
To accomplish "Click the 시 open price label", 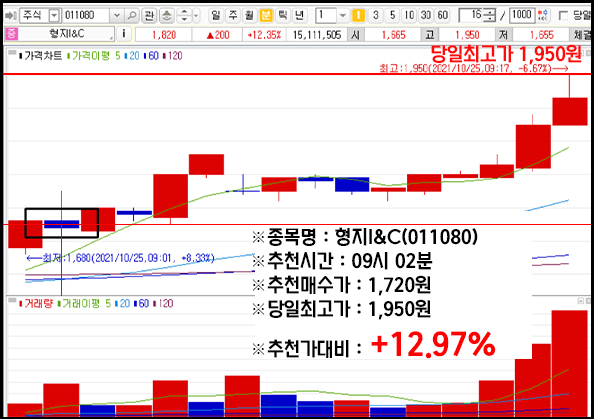I will pos(356,35).
